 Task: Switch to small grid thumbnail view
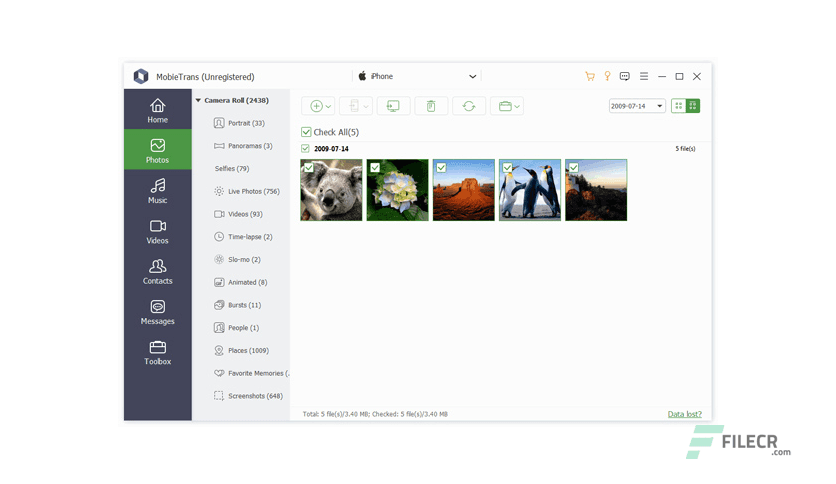(678, 106)
